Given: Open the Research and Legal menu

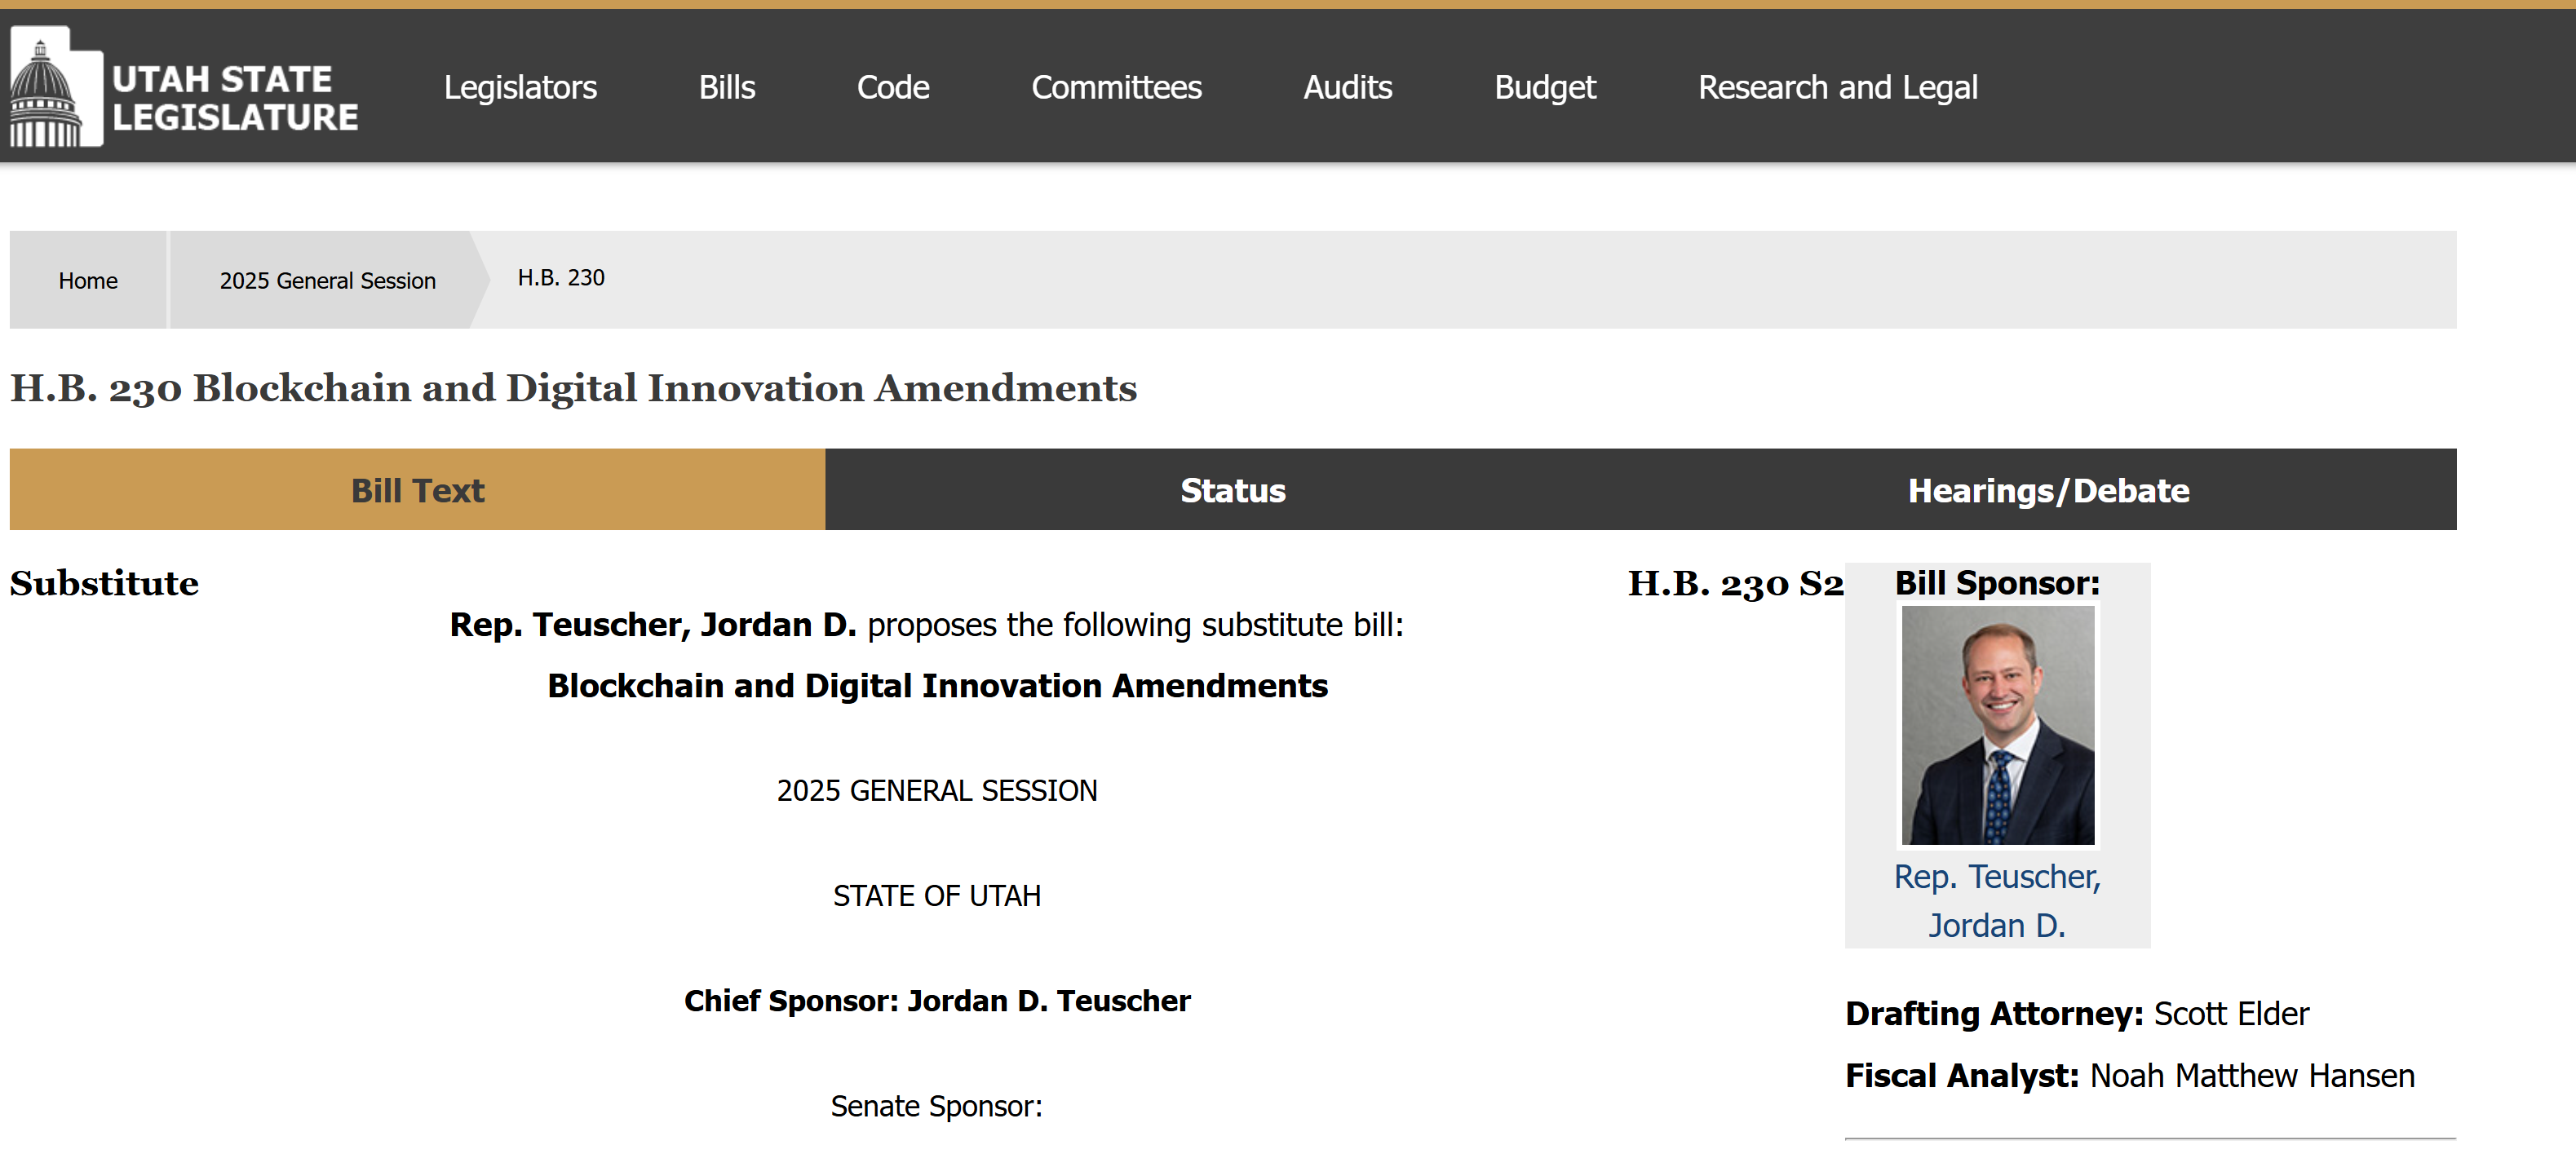Looking at the screenshot, I should [1837, 87].
